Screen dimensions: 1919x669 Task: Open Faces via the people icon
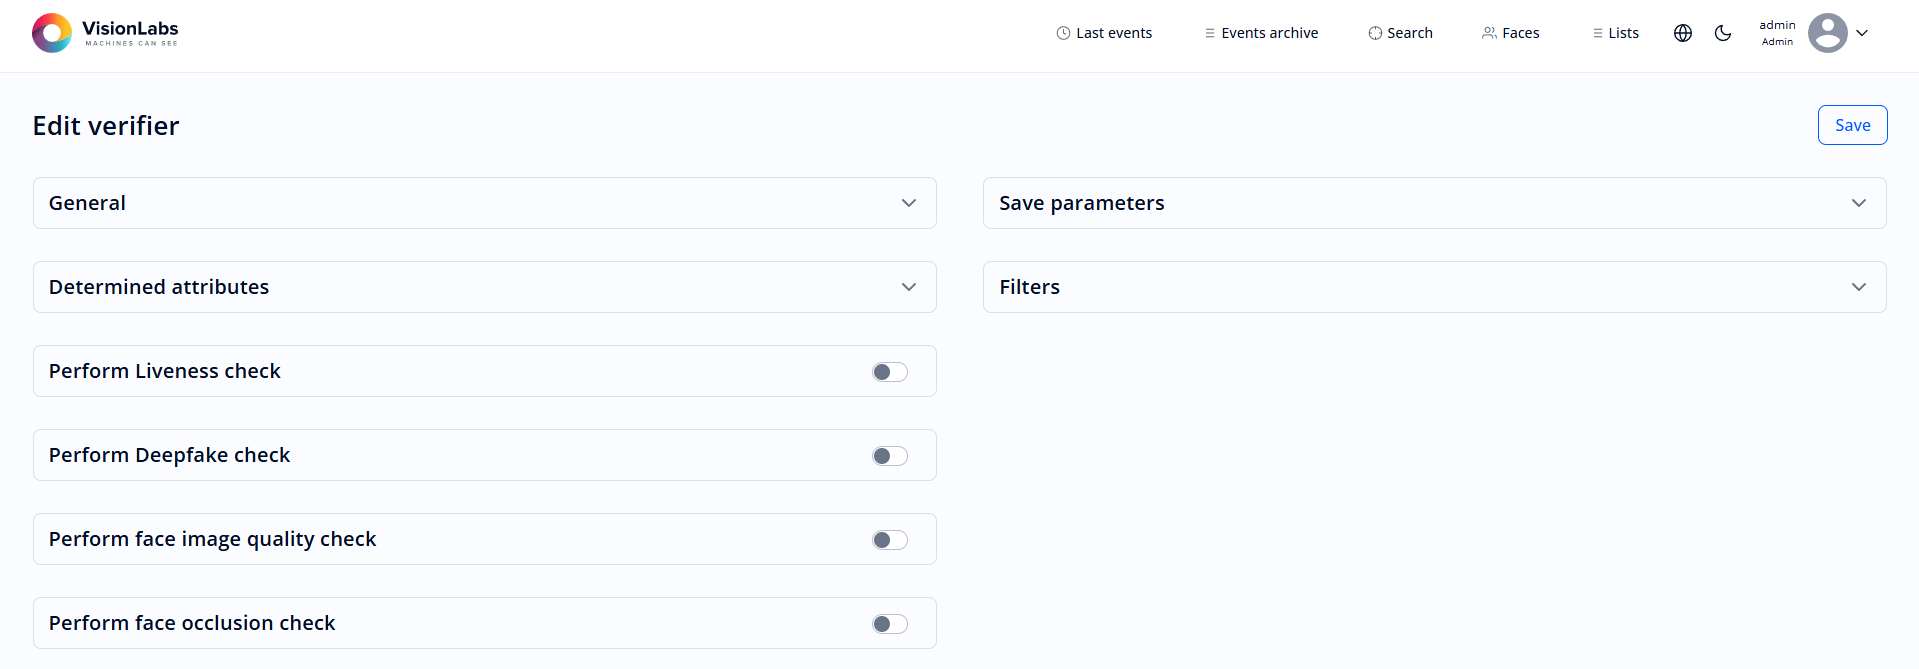(x=1487, y=32)
